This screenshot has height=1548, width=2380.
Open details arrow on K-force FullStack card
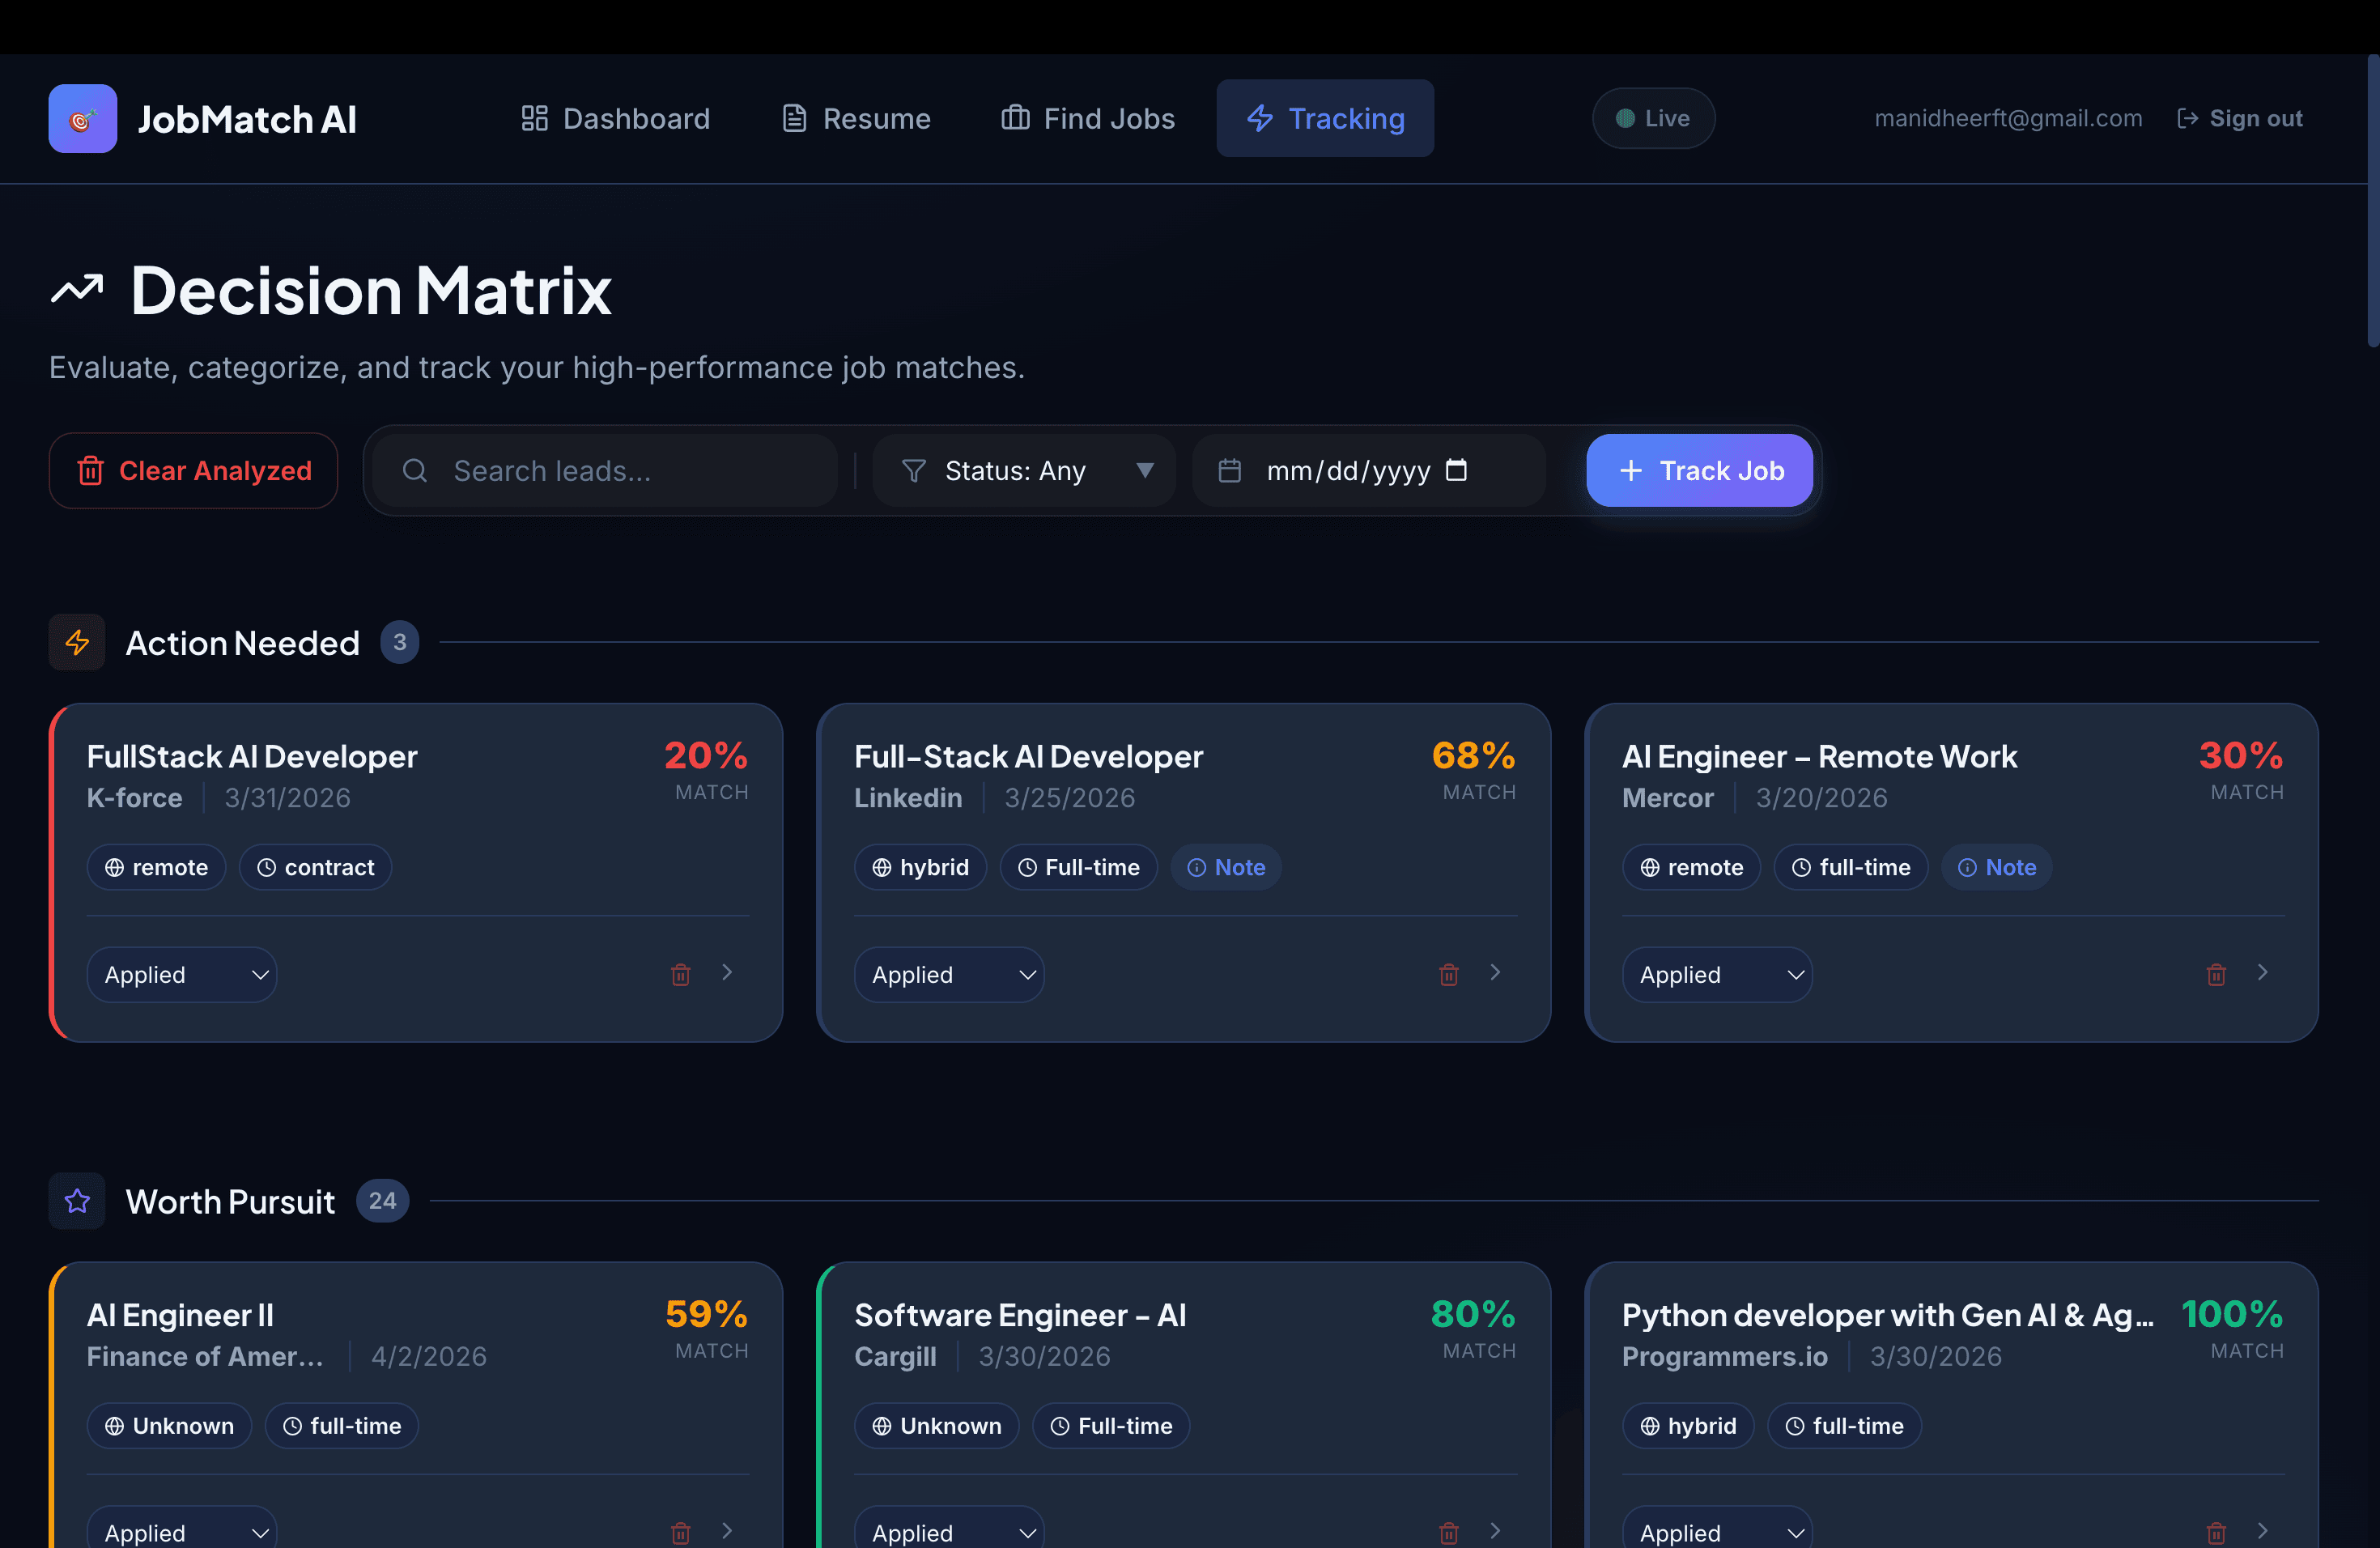click(727, 973)
